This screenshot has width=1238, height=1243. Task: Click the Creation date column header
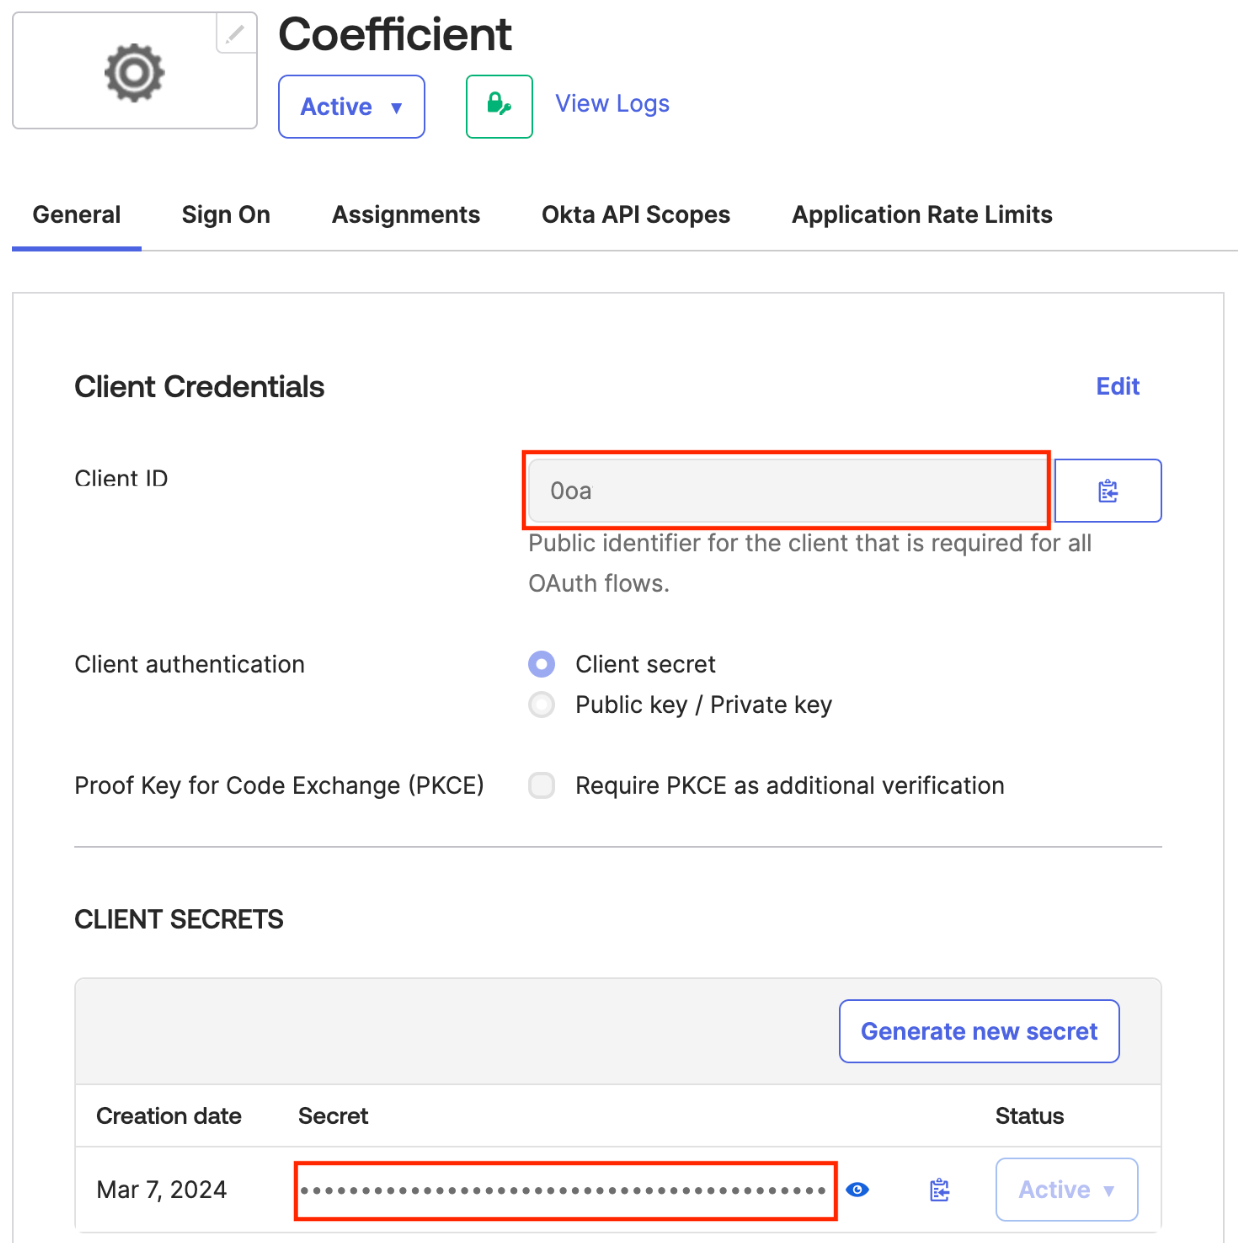point(169,1116)
